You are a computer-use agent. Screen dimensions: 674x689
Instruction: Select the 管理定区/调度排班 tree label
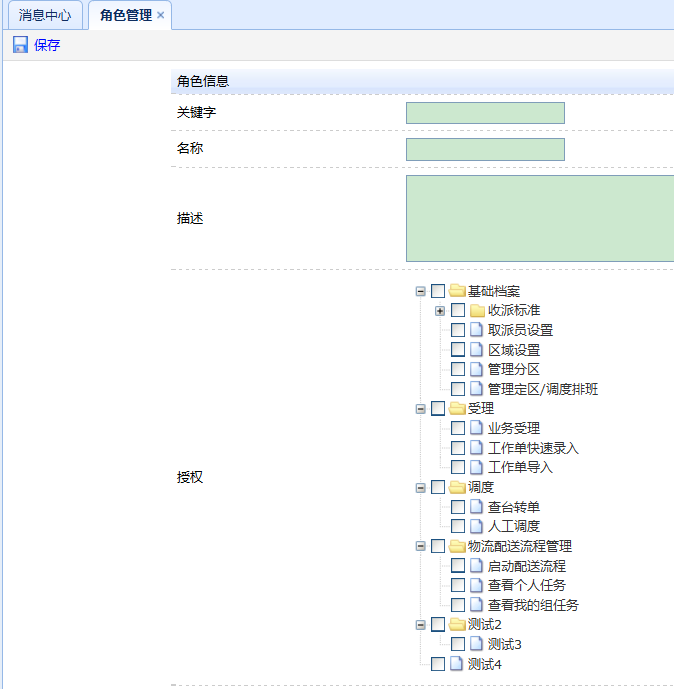pos(543,389)
